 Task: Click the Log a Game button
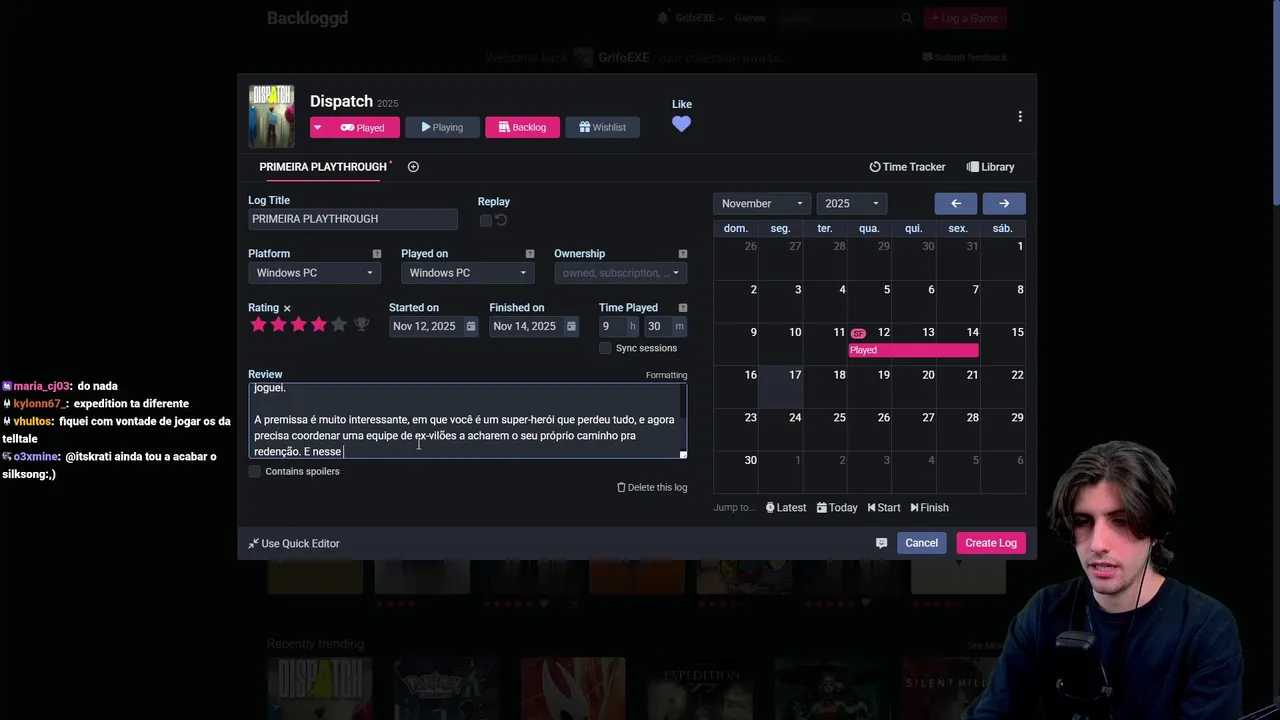click(965, 18)
